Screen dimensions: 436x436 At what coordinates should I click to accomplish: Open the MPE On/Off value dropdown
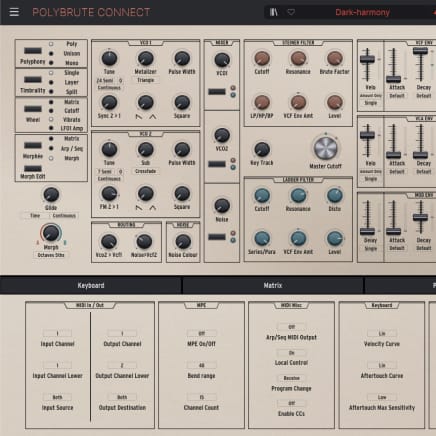pos(201,333)
